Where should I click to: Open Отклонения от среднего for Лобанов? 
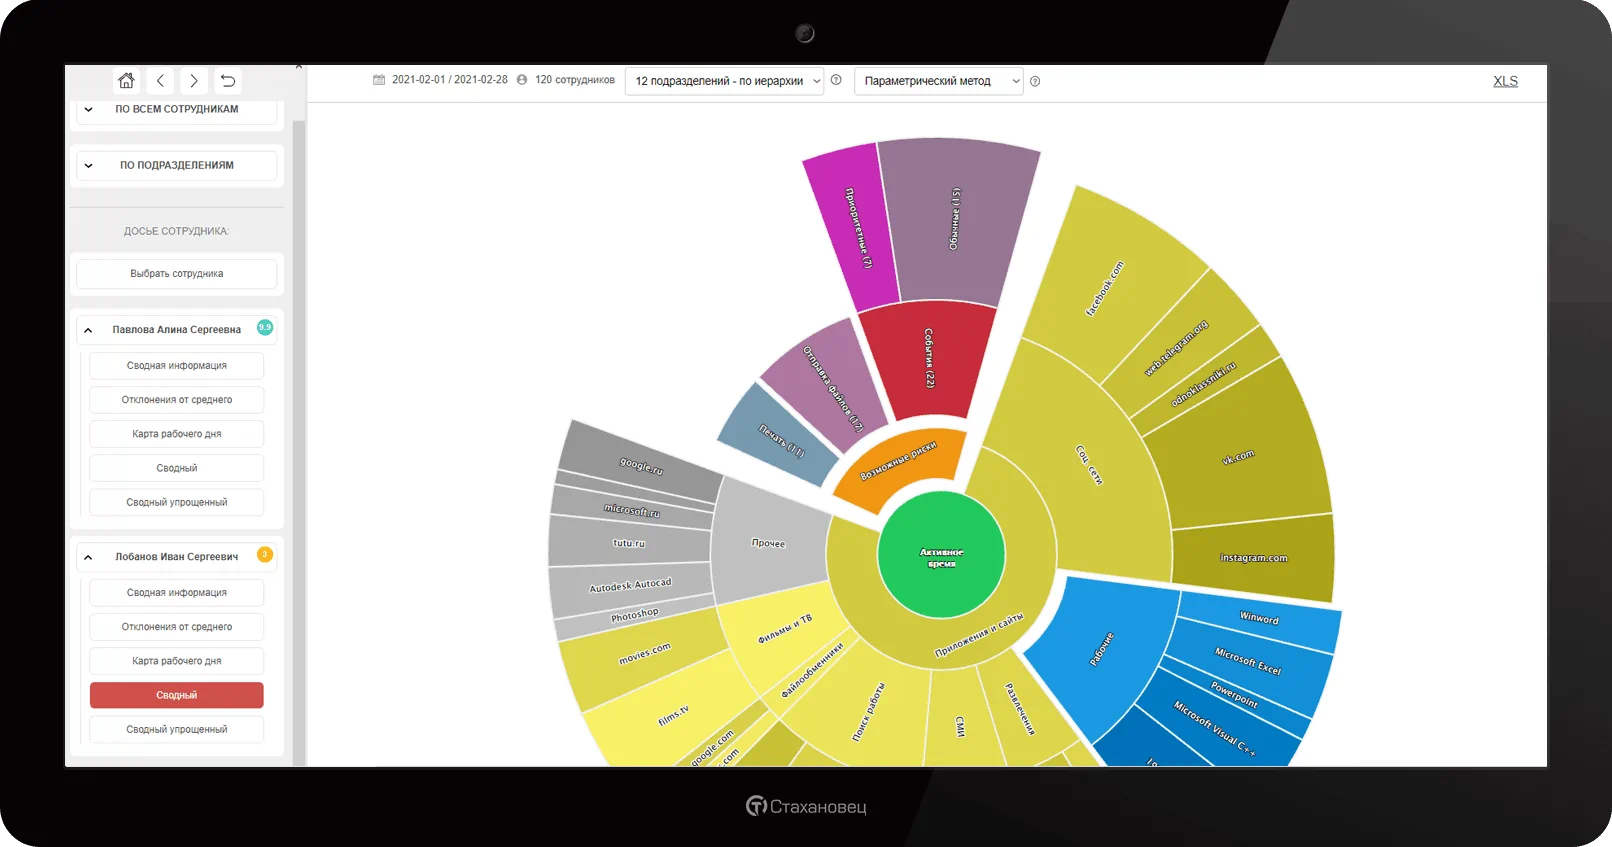pyautogui.click(x=177, y=627)
